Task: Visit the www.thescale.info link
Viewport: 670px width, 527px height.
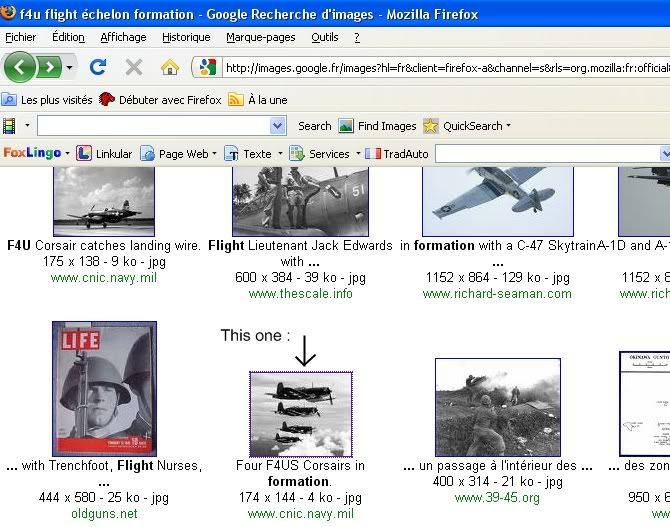Action: (300, 294)
